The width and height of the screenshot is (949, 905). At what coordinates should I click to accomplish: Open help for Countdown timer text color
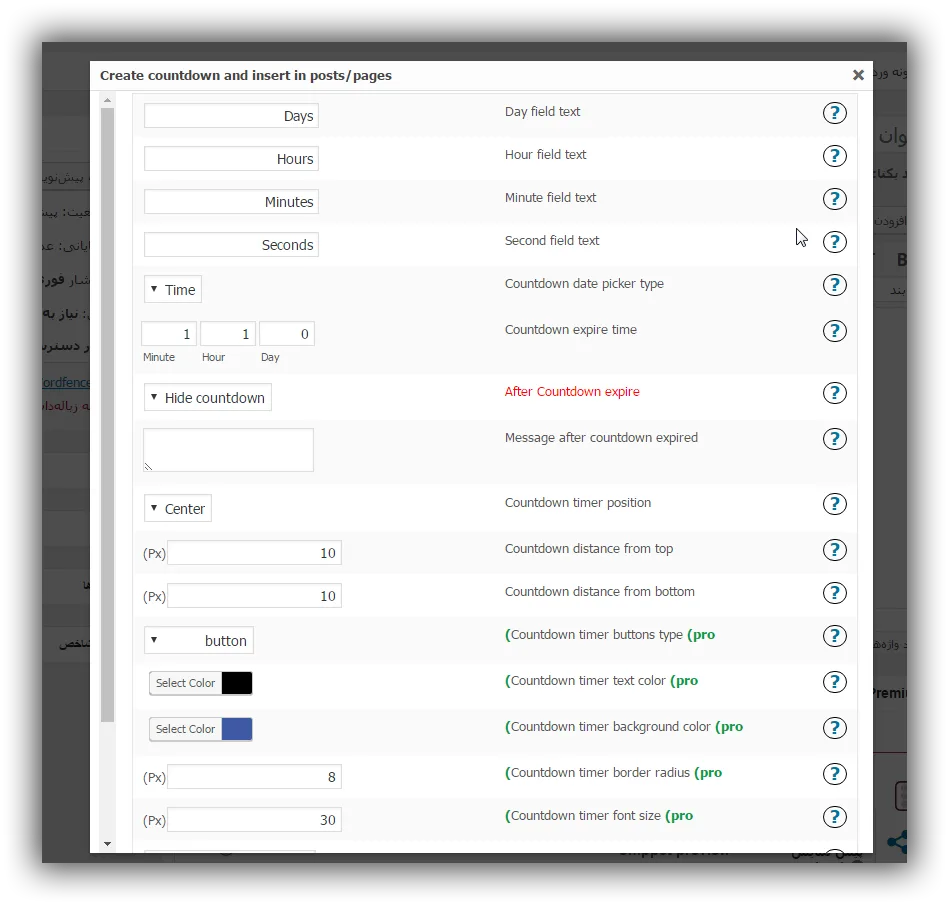click(834, 682)
